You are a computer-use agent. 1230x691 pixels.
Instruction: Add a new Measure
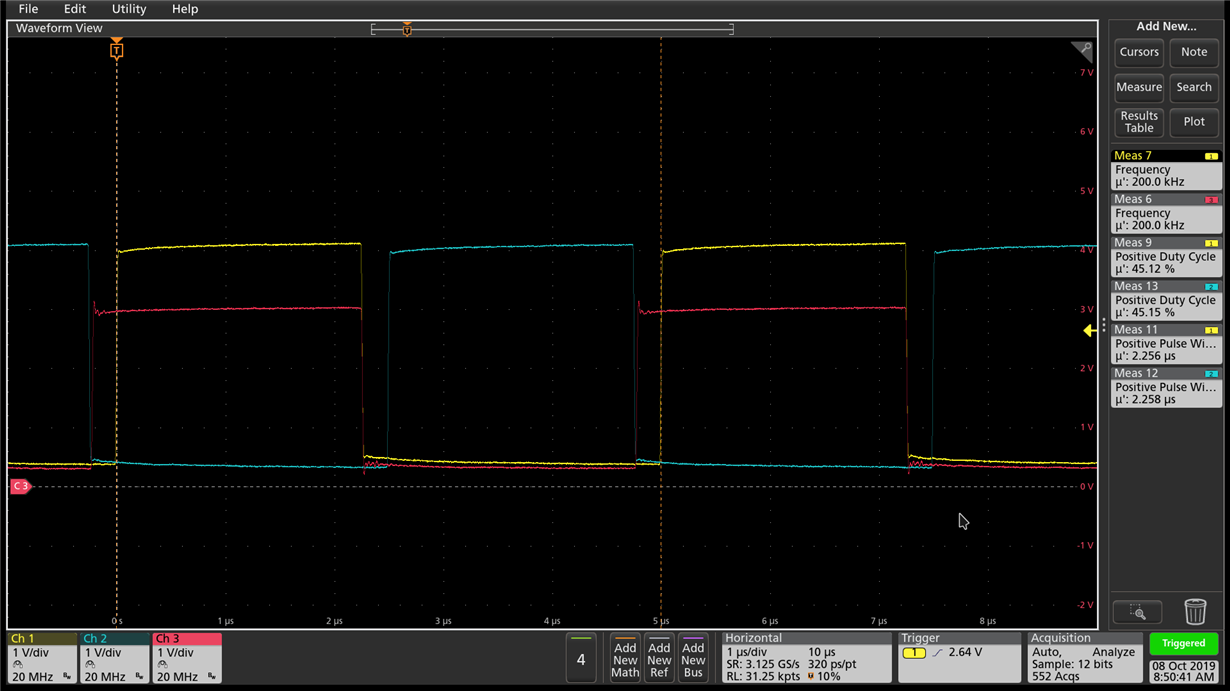pyautogui.click(x=1139, y=87)
